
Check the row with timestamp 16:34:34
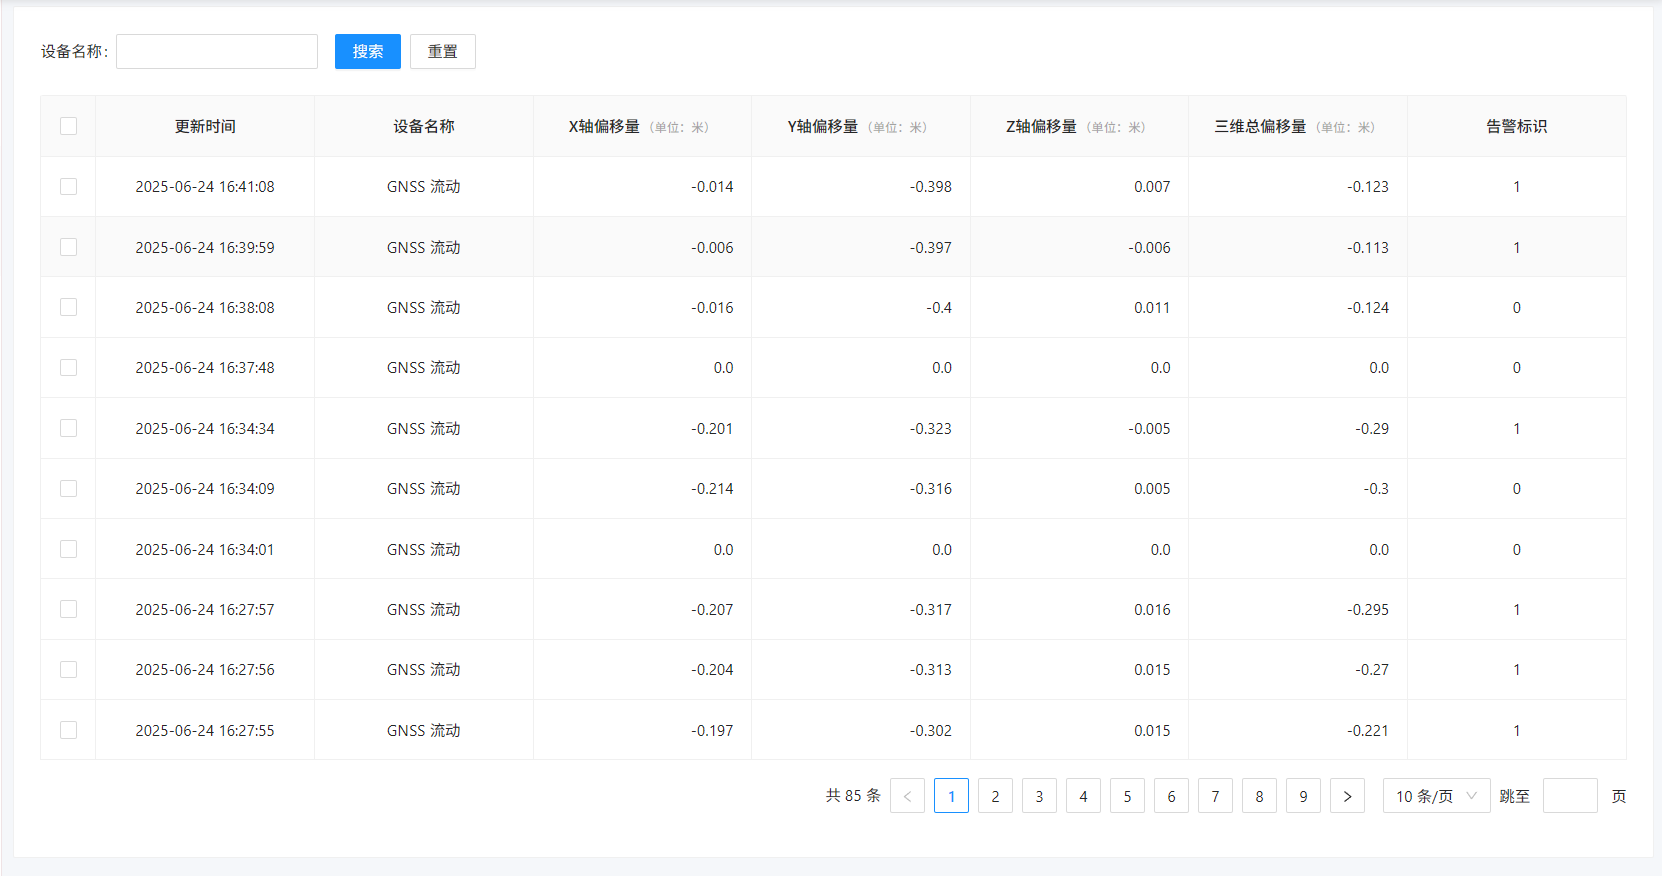click(68, 428)
